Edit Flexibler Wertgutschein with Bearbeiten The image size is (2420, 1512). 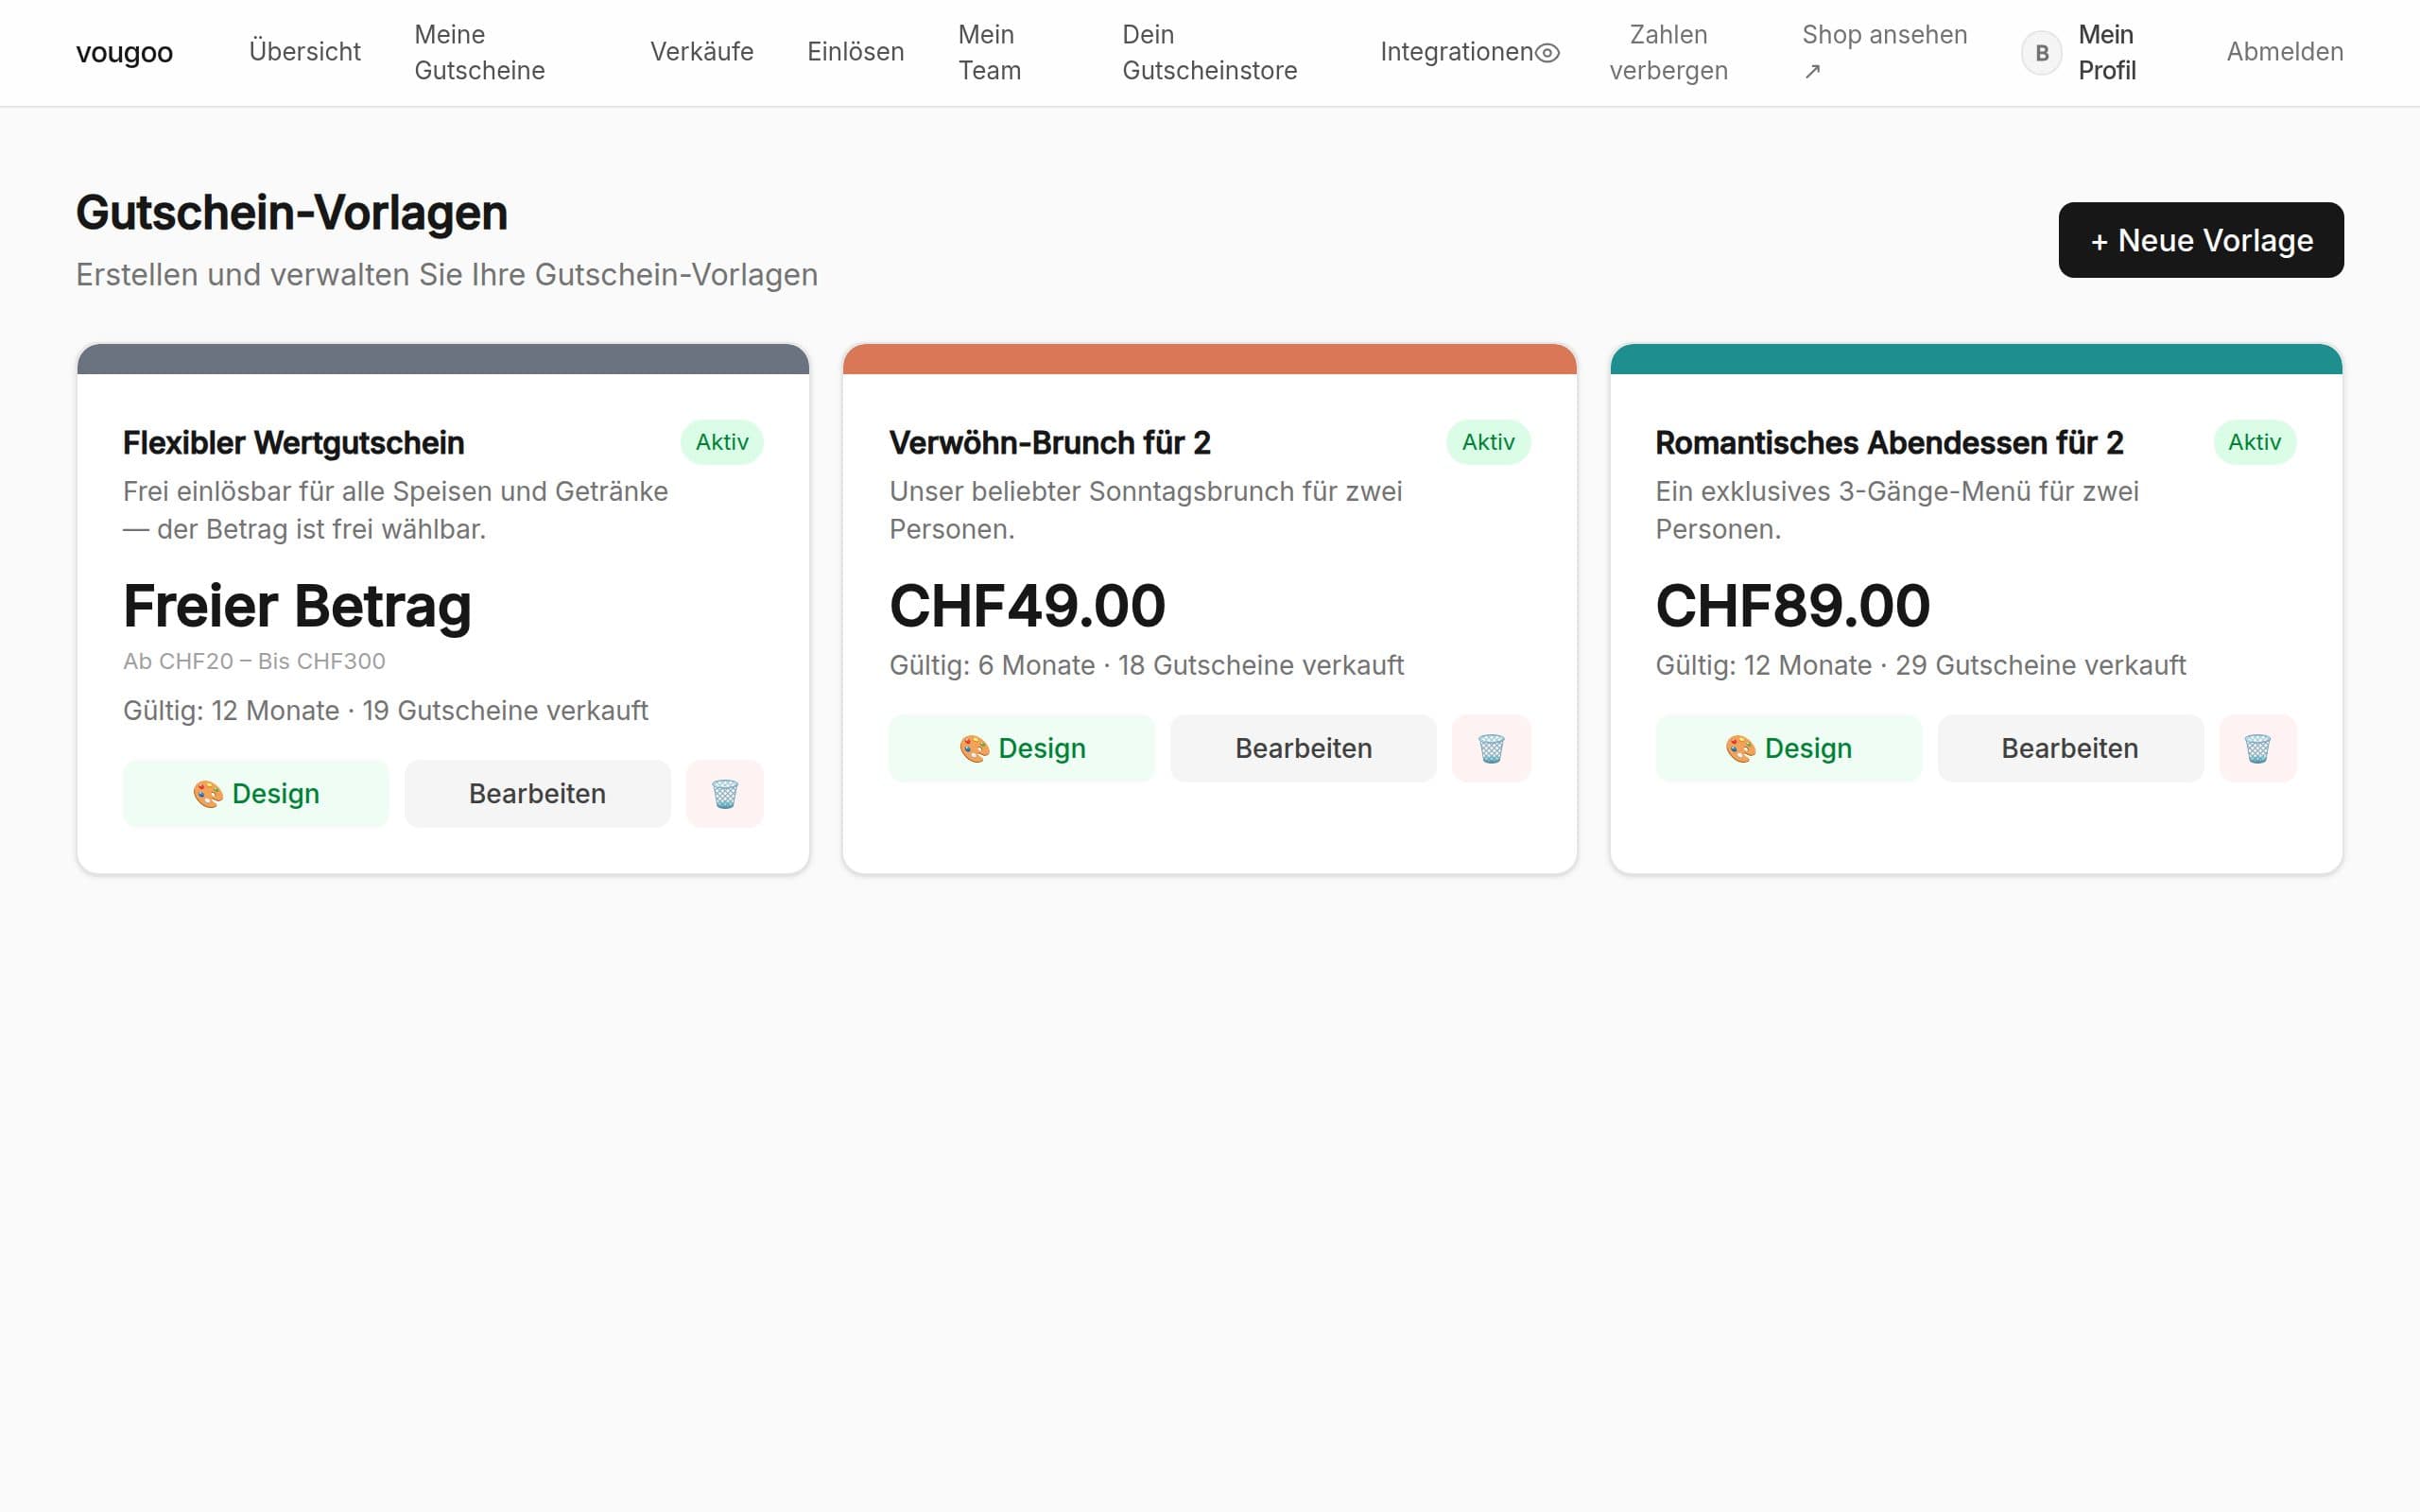[x=537, y=794]
